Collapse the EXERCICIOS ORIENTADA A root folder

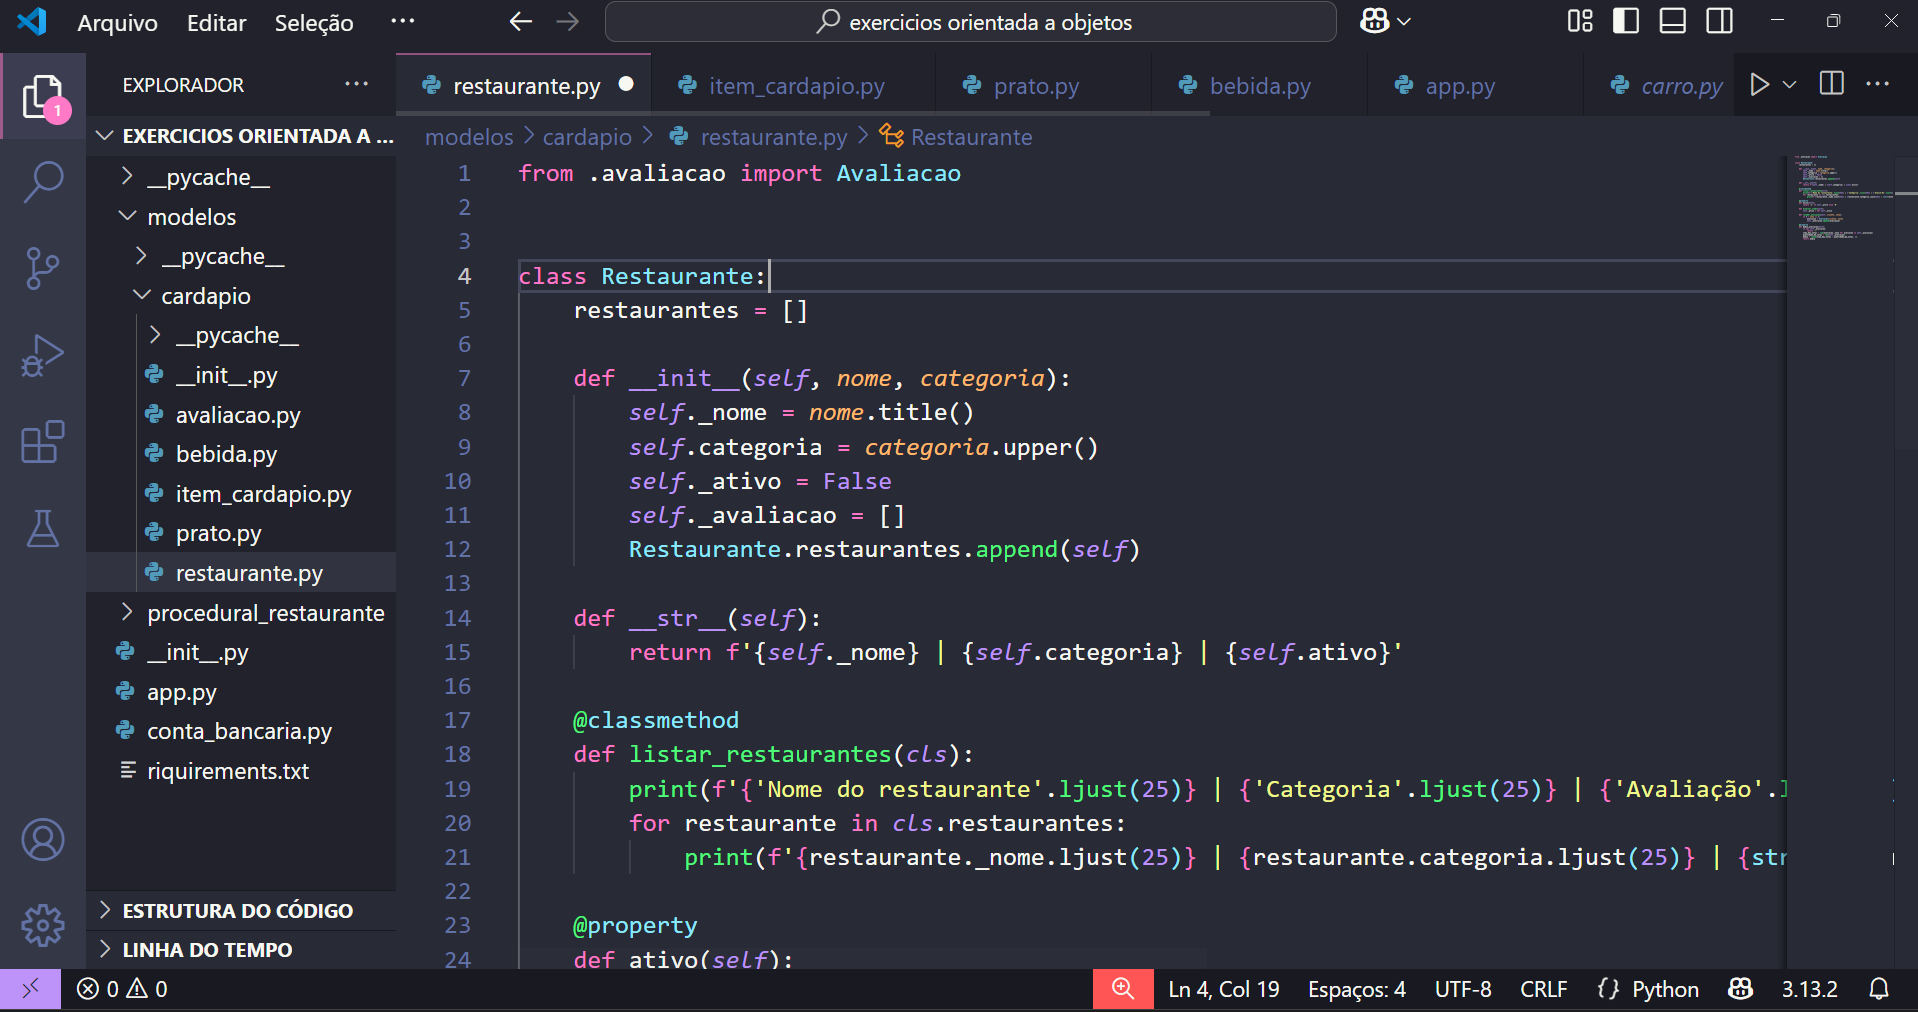tap(241, 136)
